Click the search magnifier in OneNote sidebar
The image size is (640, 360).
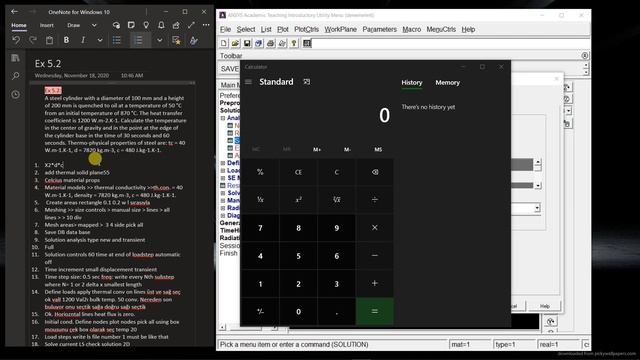[x=16, y=76]
